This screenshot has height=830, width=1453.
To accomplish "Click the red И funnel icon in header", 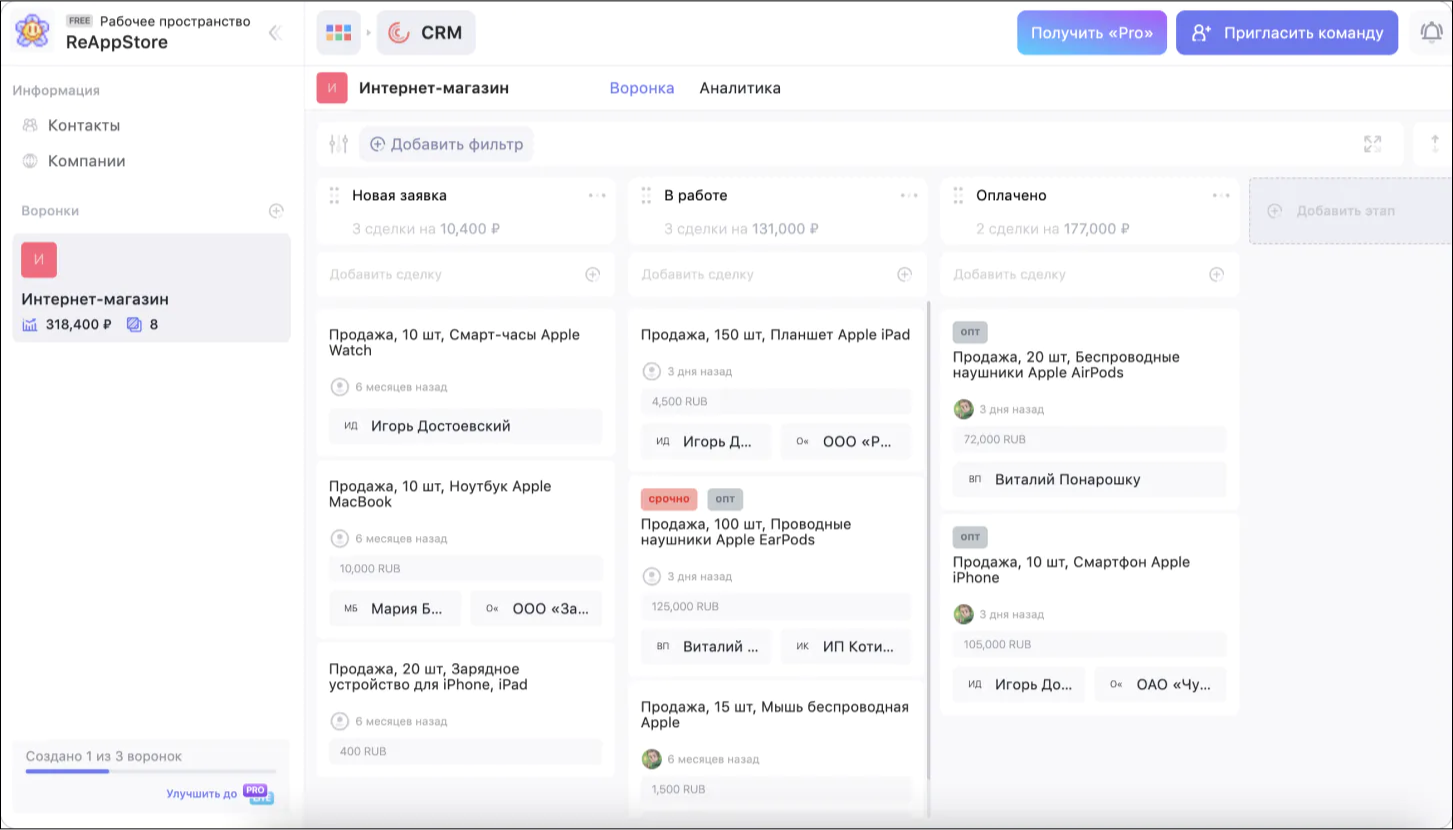I will pyautogui.click(x=332, y=88).
